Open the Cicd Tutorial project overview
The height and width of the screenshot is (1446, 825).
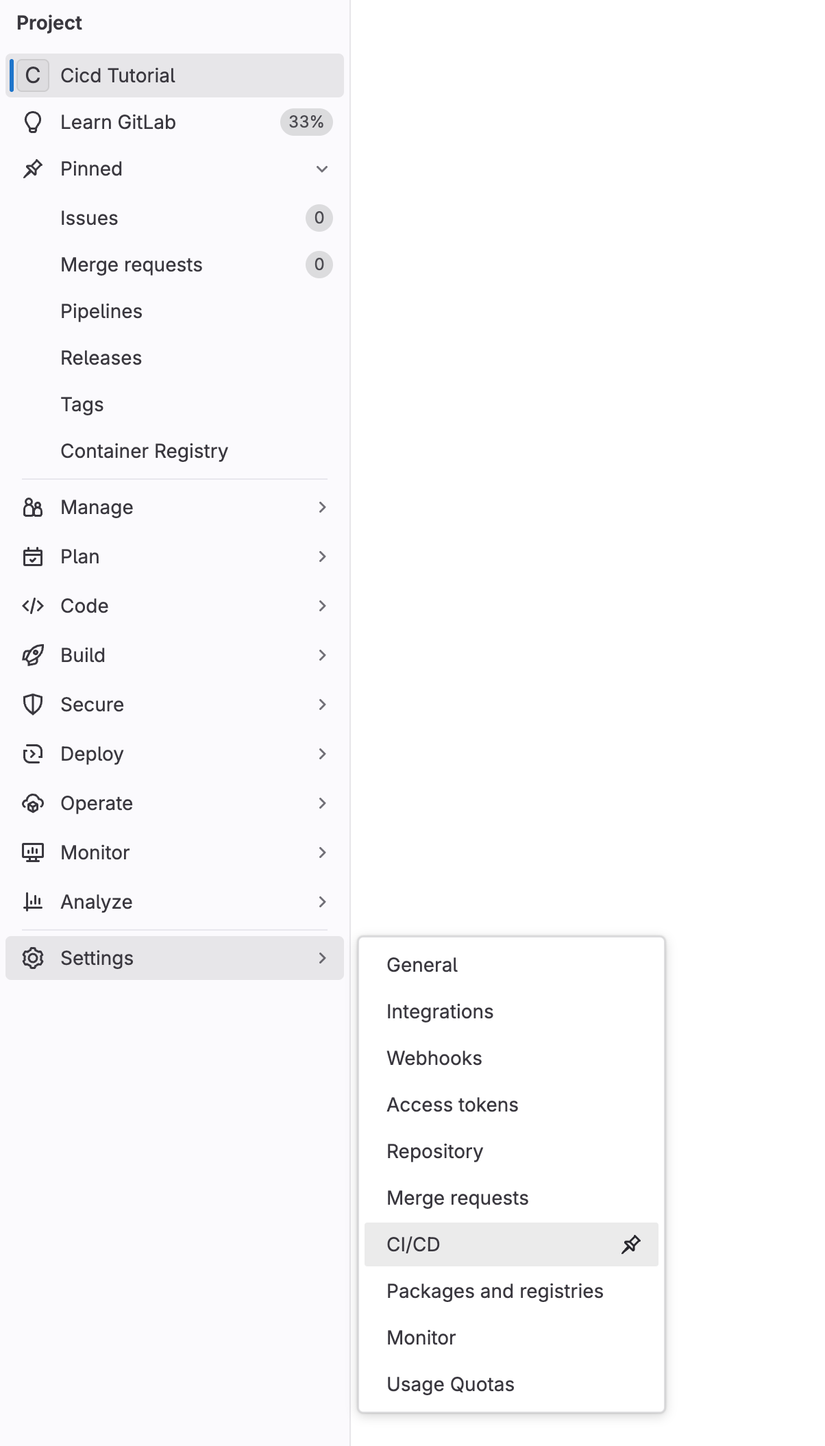tap(117, 76)
